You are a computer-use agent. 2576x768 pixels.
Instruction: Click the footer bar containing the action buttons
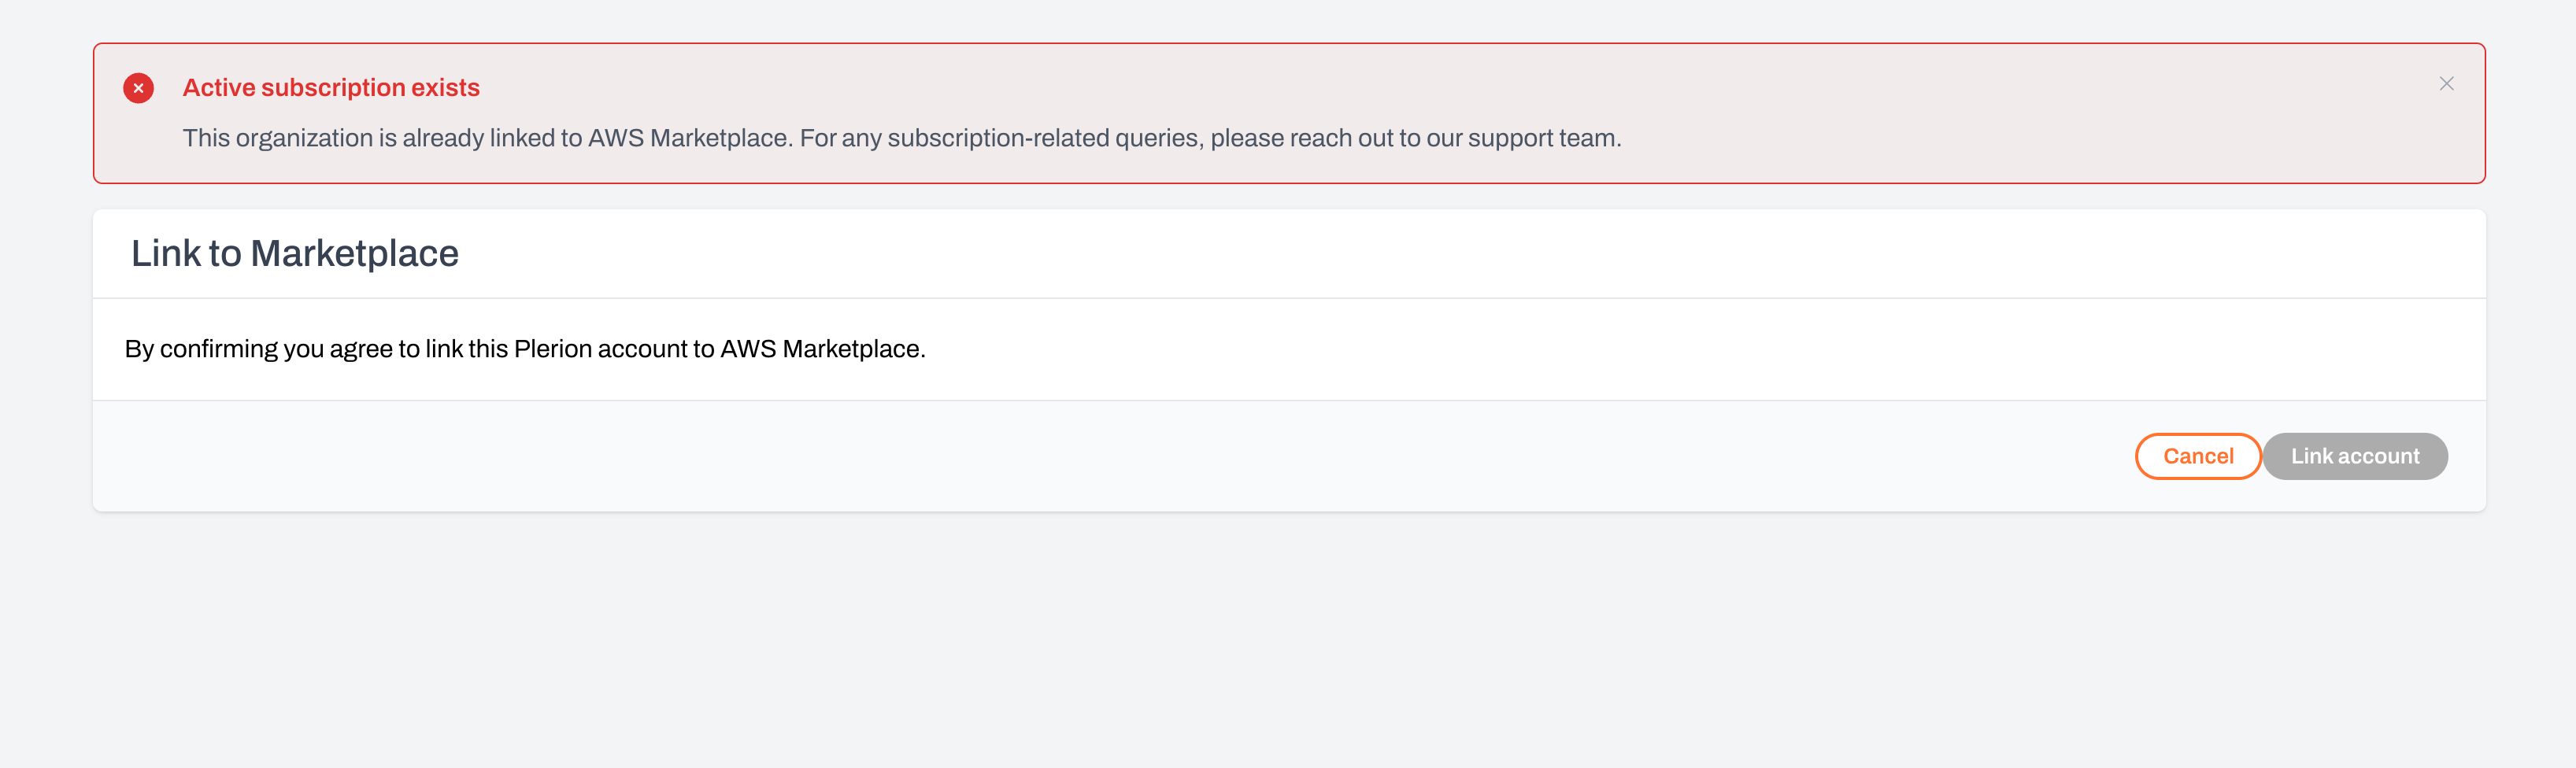pyautogui.click(x=1288, y=456)
